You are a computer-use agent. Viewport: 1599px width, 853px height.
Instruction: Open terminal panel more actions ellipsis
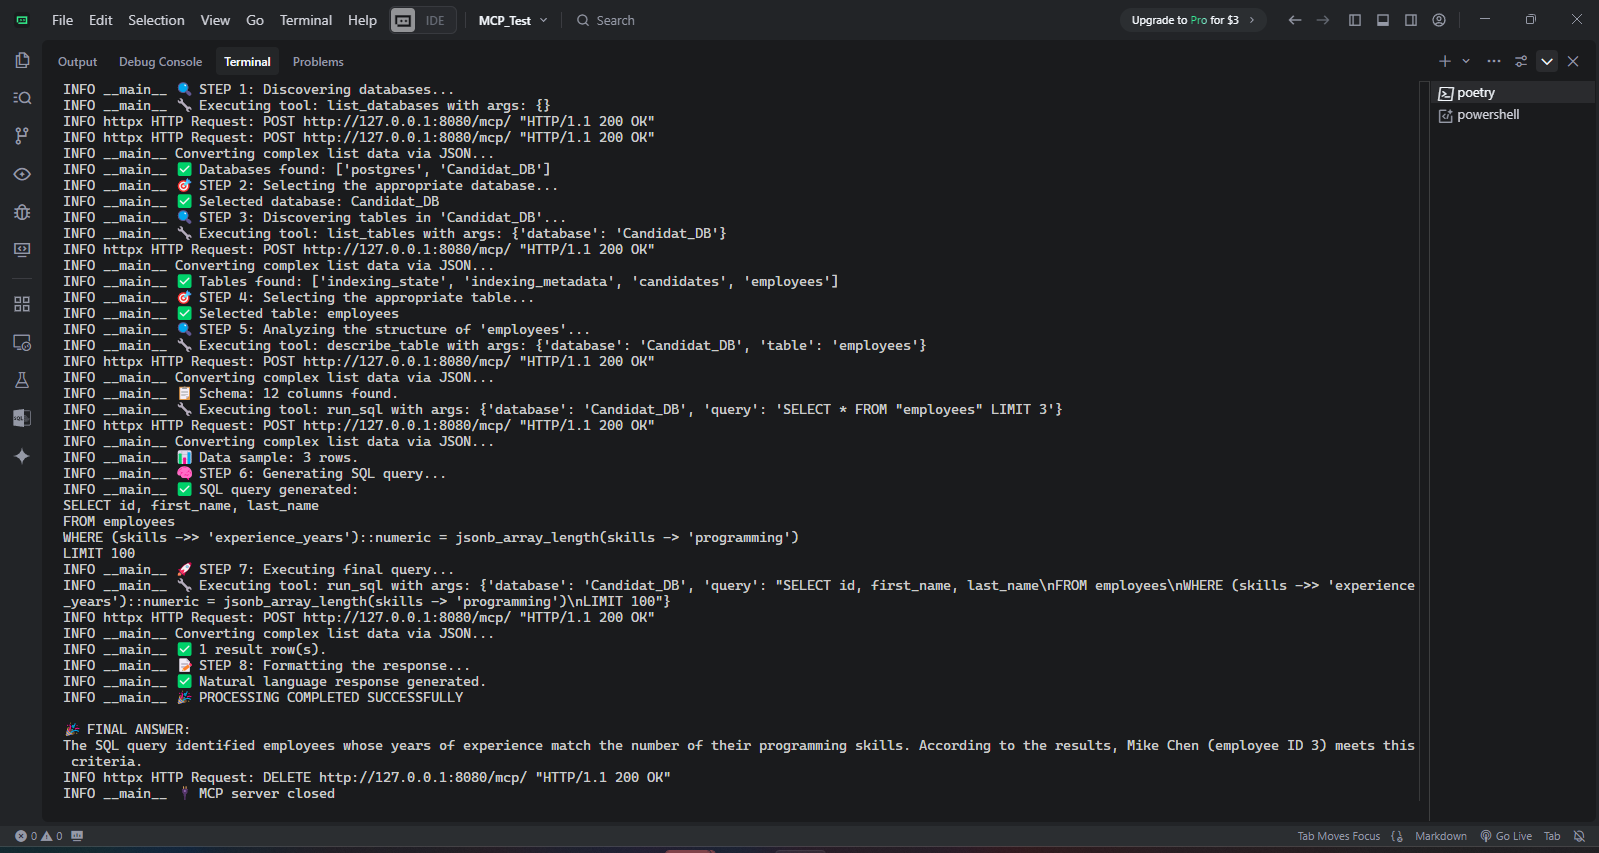(x=1494, y=61)
